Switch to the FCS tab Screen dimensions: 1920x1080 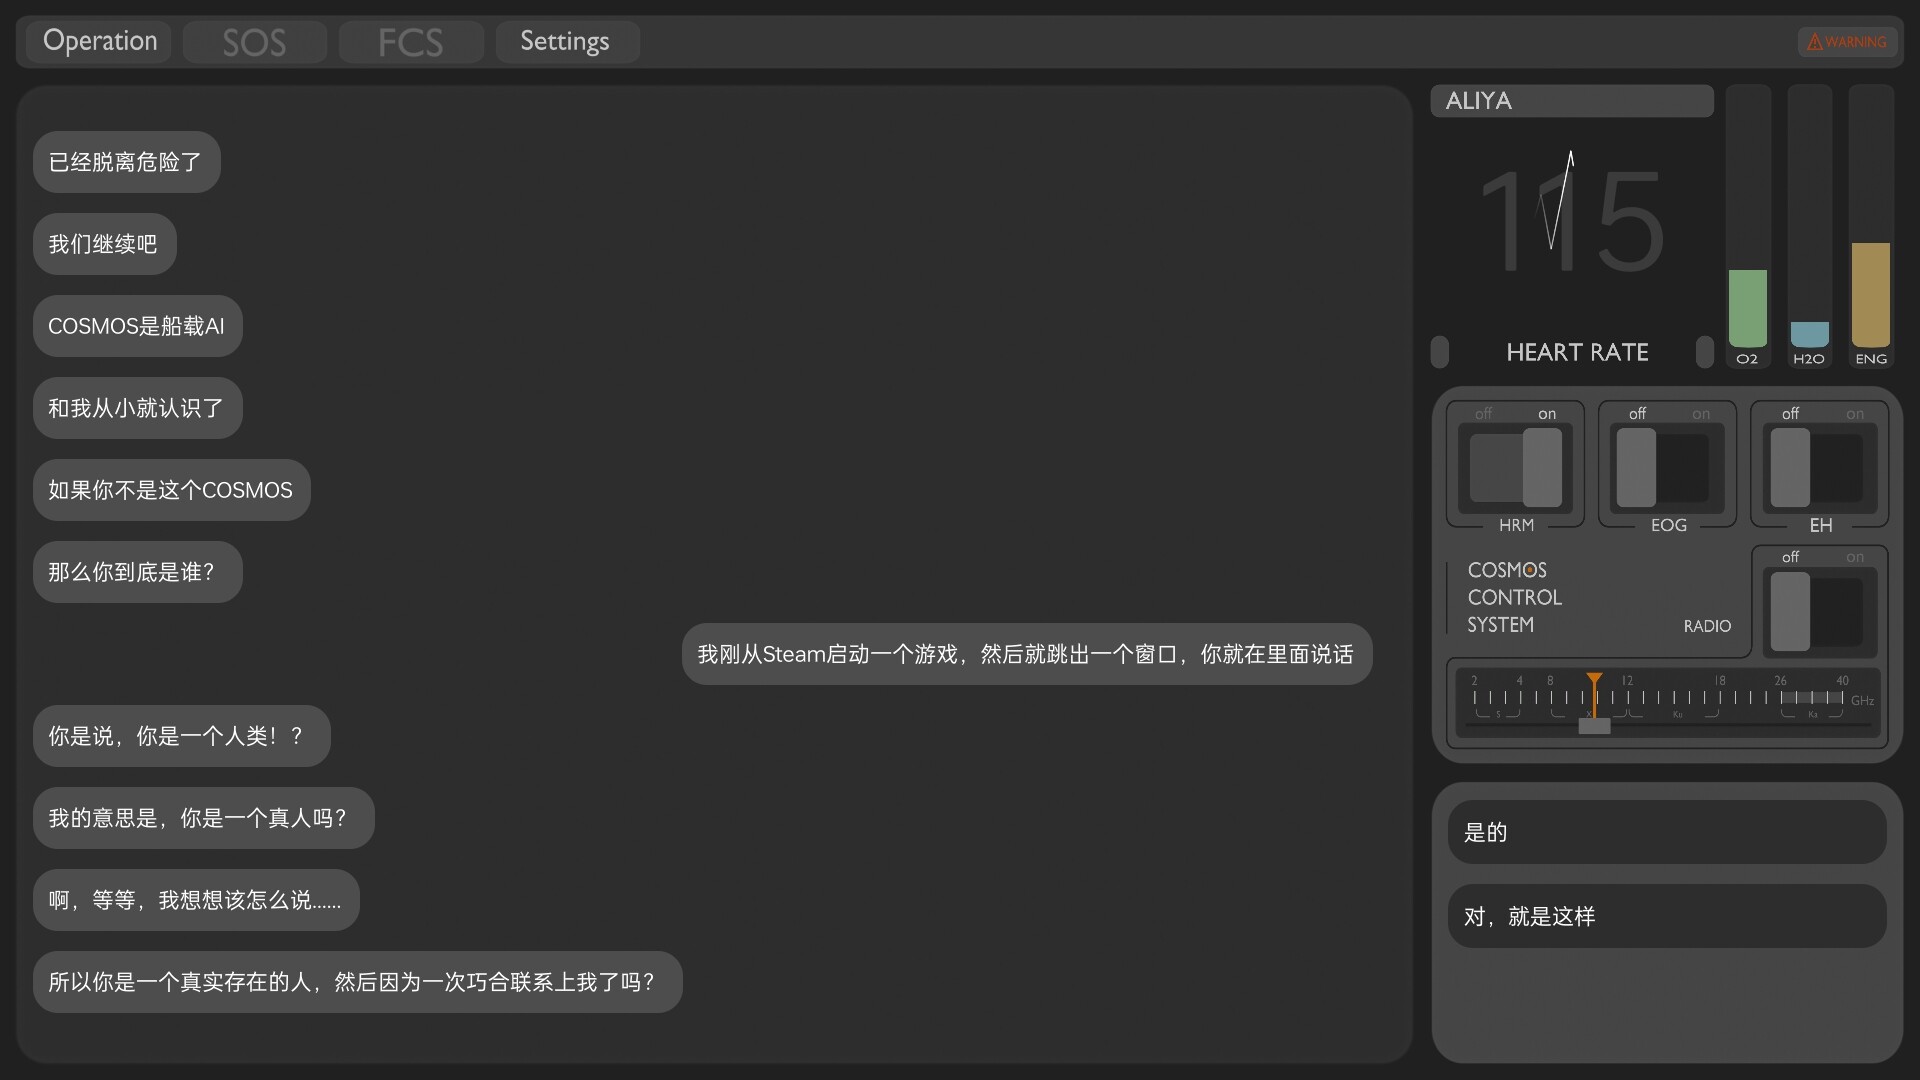(x=410, y=41)
